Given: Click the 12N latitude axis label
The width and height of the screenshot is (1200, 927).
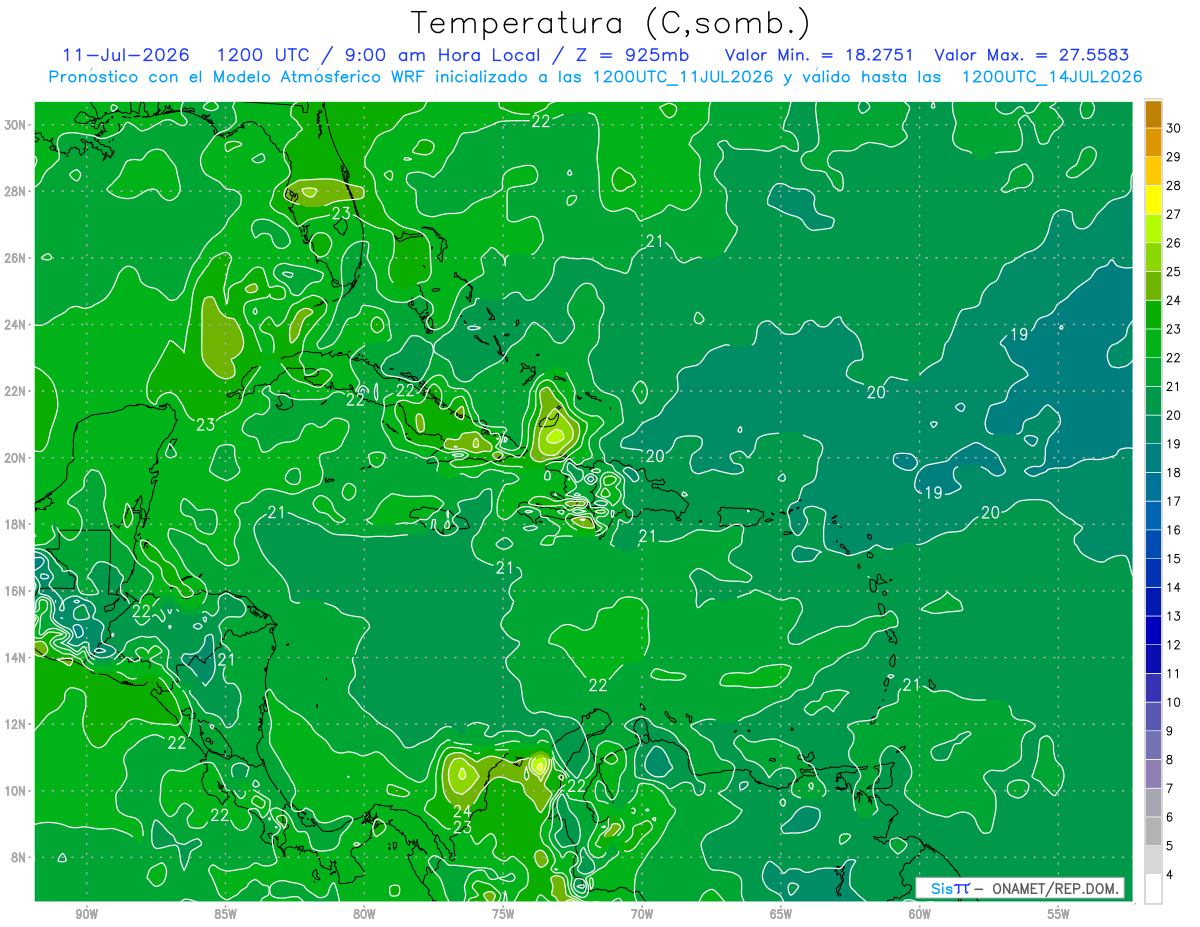Looking at the screenshot, I should pyautogui.click(x=16, y=724).
